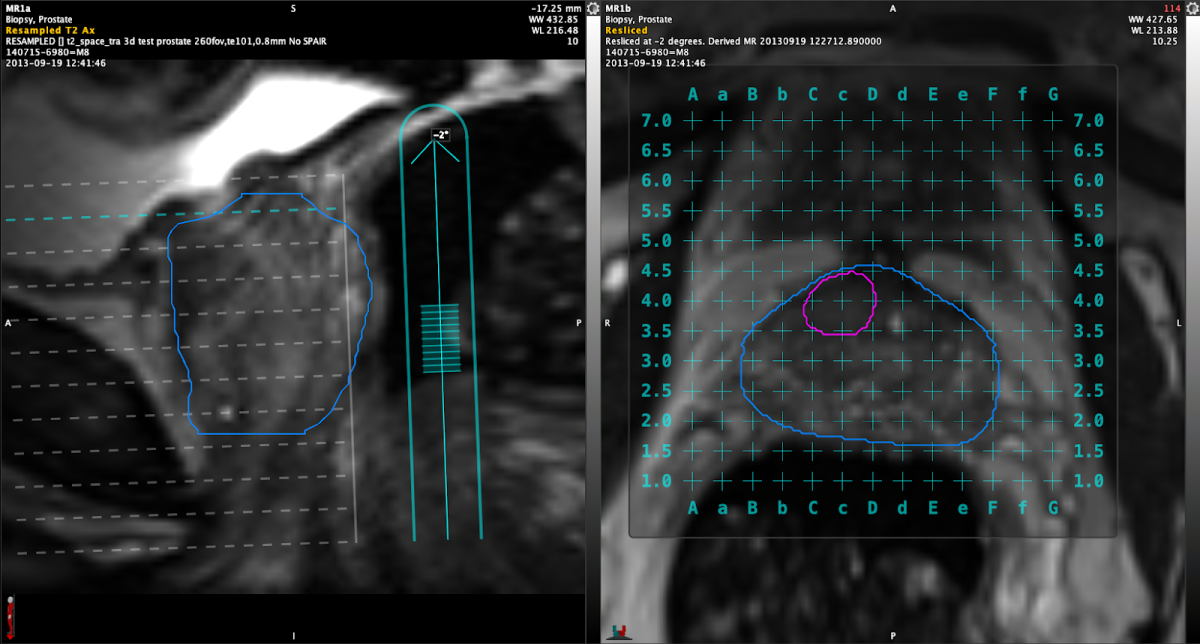Click the WW 427.65 value in MR1b

point(1155,19)
